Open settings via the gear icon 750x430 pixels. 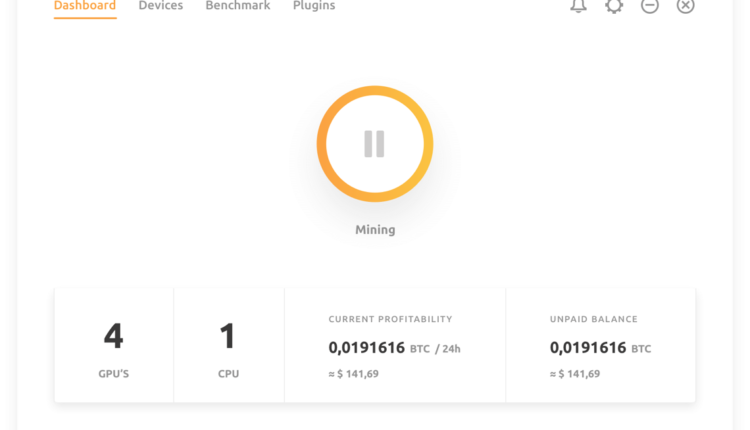[x=614, y=6]
